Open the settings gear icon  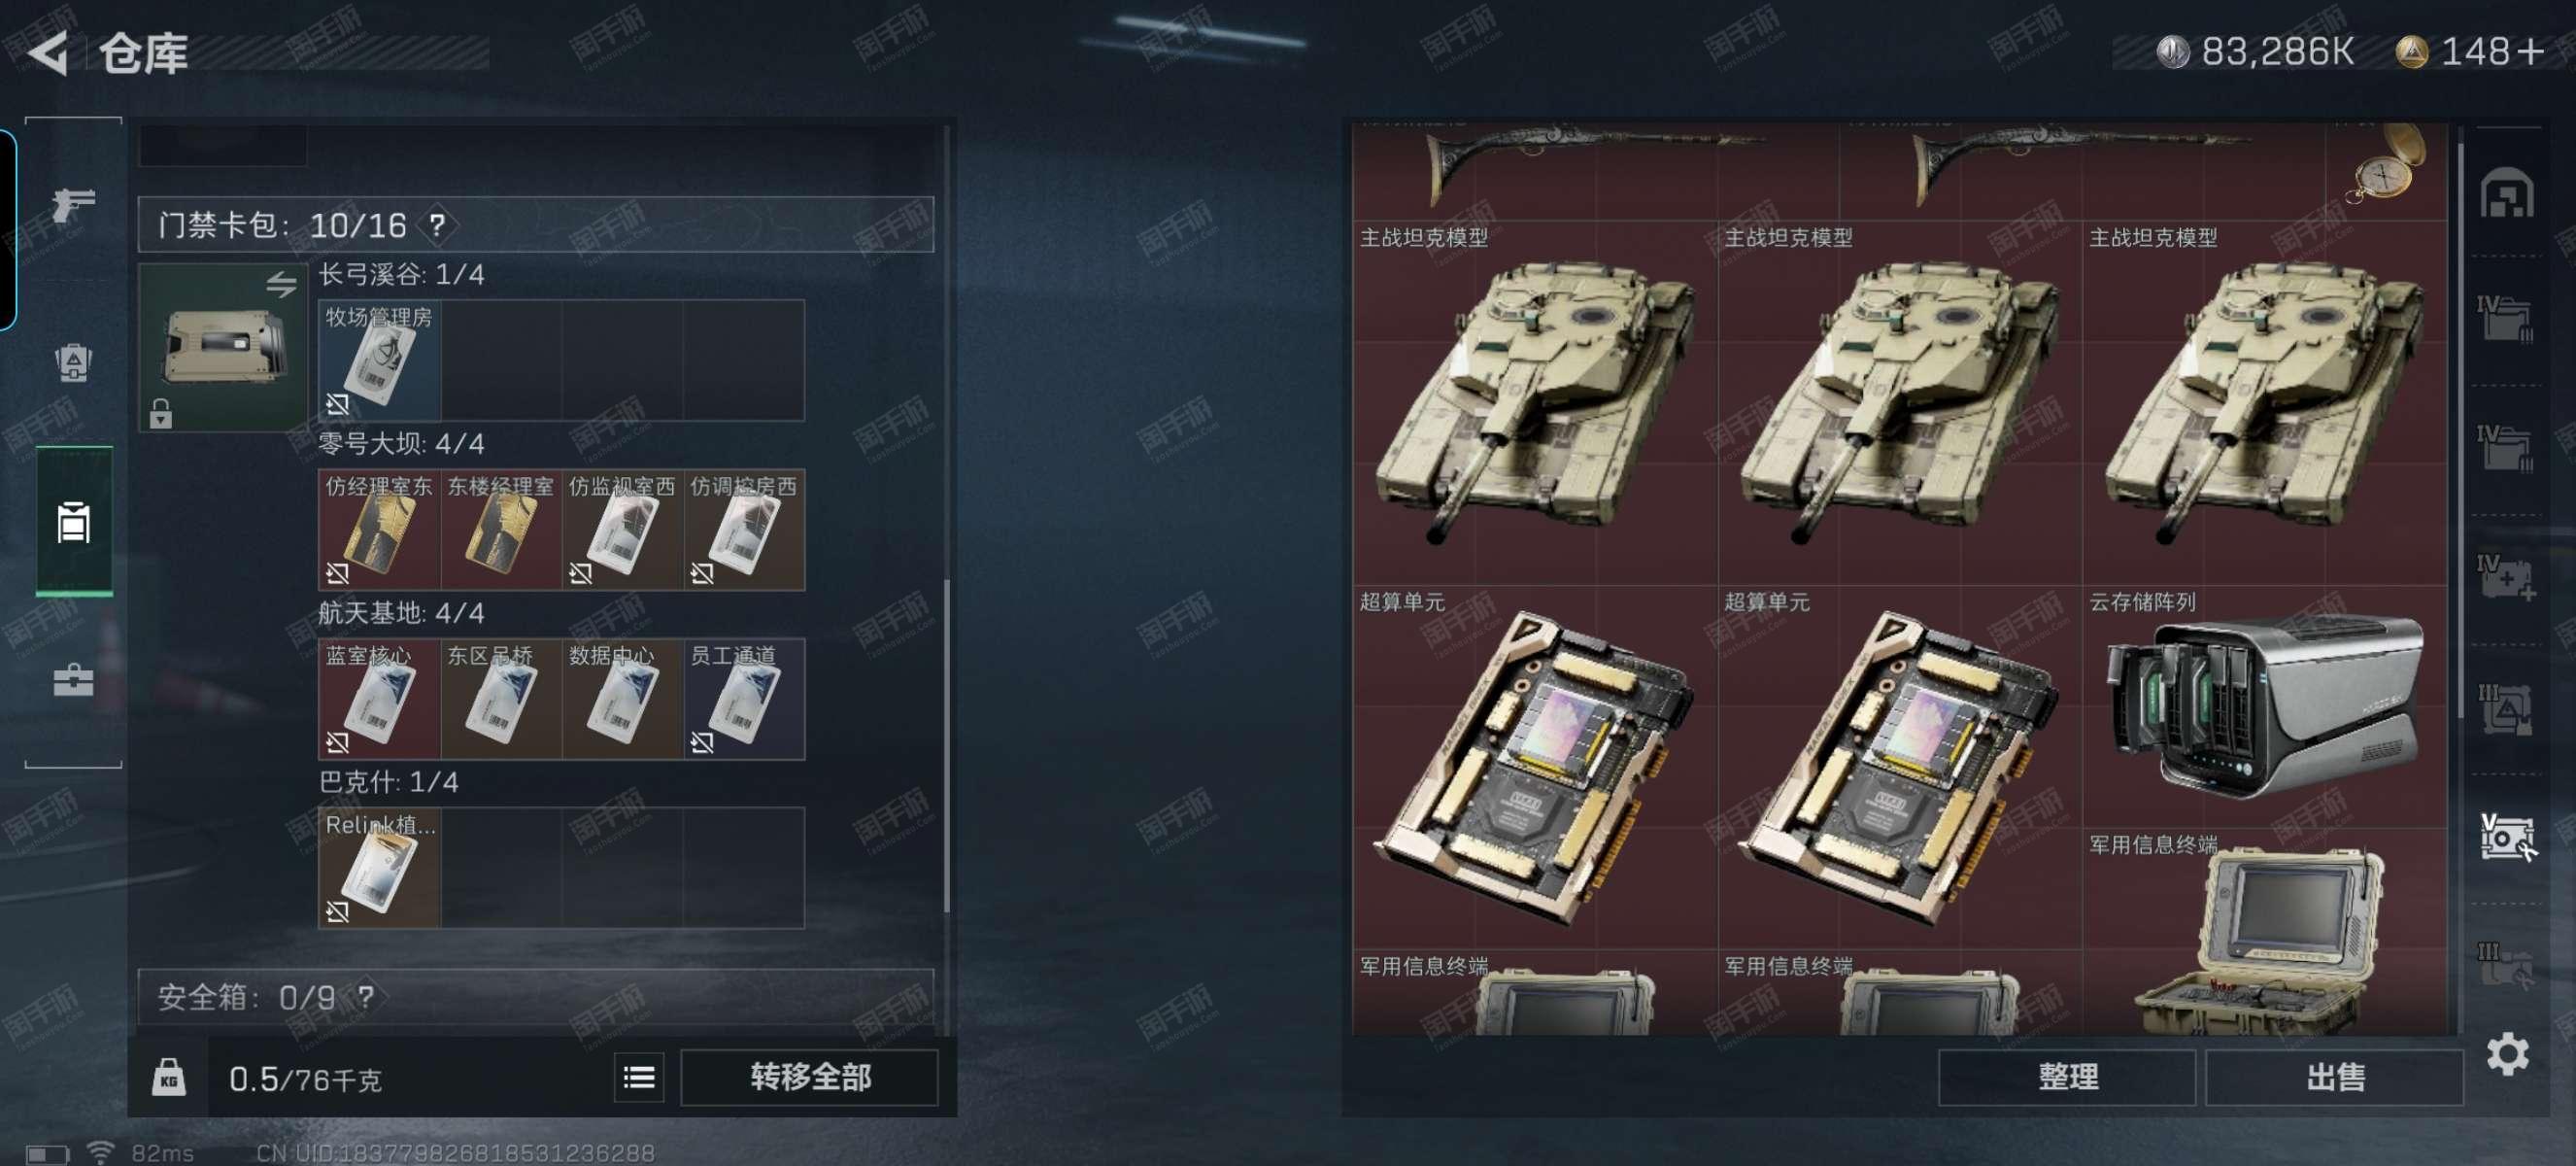pyautogui.click(x=2507, y=1055)
